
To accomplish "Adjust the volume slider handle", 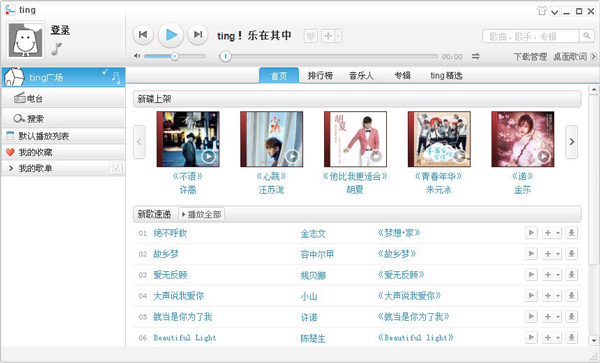I will click(x=174, y=56).
